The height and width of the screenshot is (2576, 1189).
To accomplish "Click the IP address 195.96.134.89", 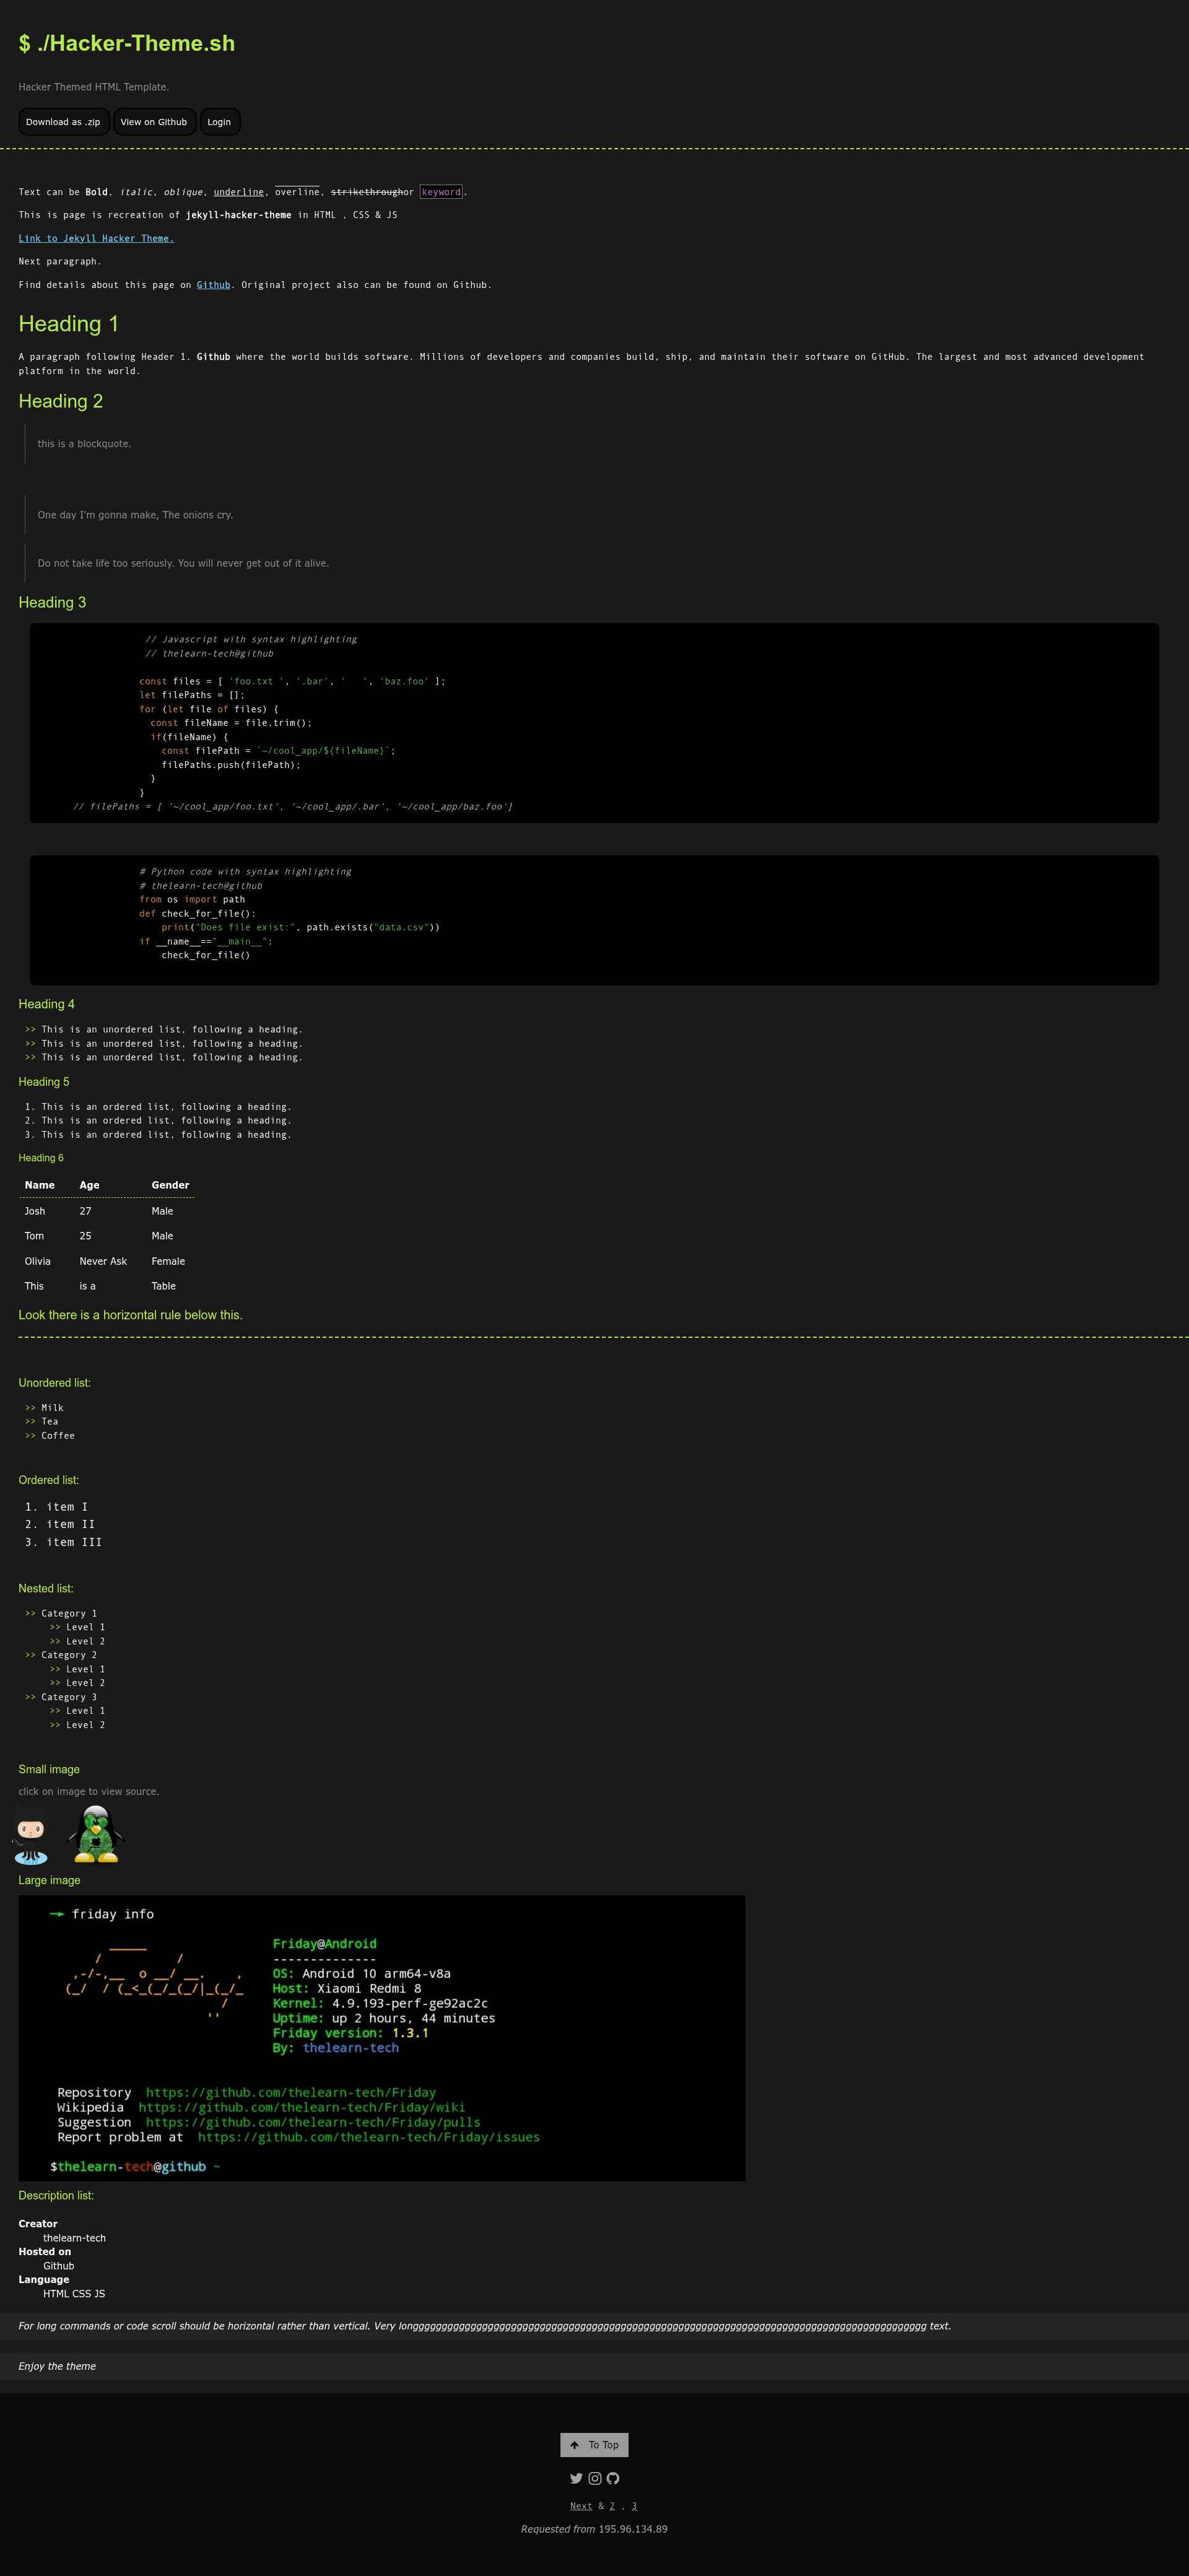I will click(633, 2529).
